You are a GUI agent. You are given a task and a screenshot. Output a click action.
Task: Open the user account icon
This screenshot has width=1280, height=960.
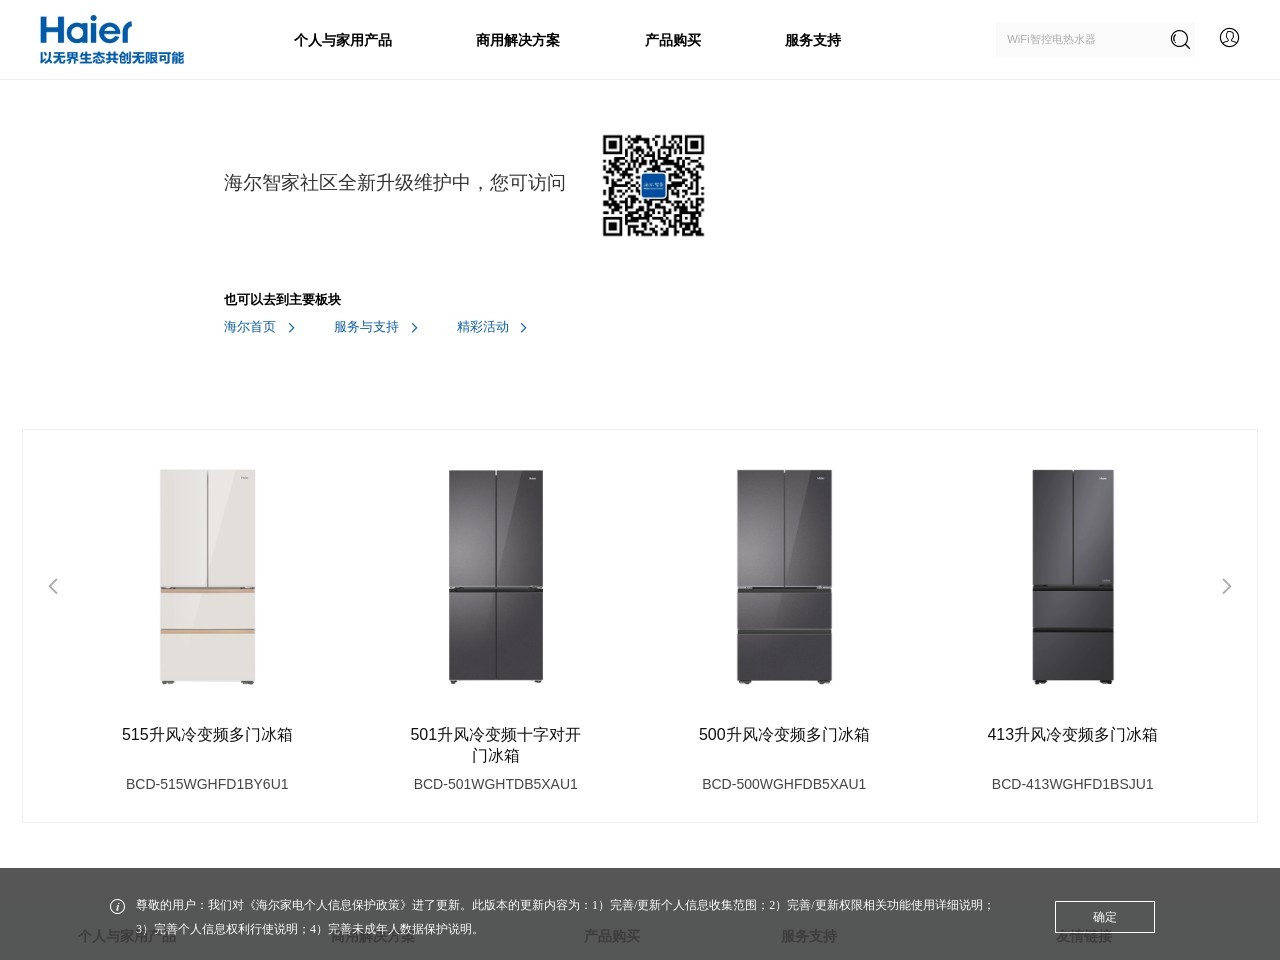[1229, 38]
